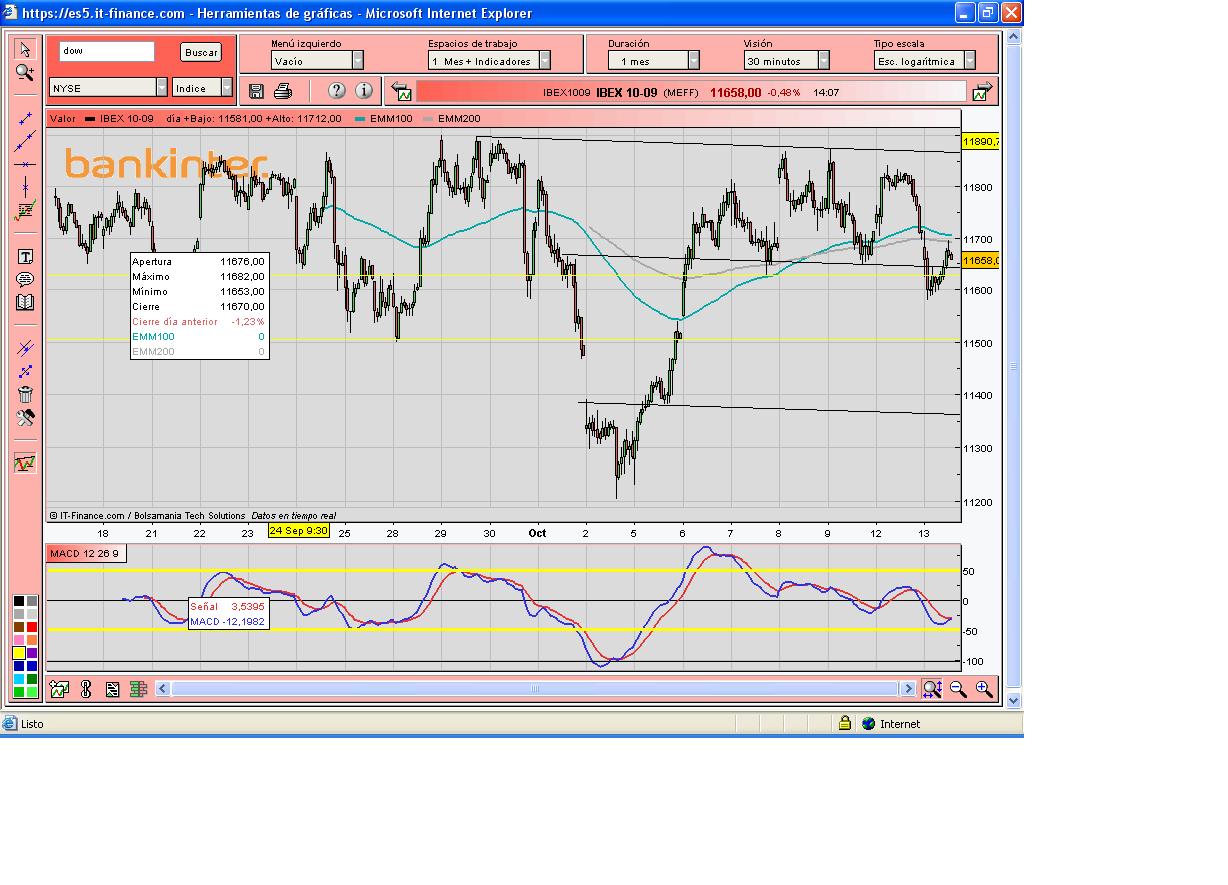Click the horizontal chart scrollbar
Image resolution: width=1228 pixels, height=885 pixels.
point(535,689)
